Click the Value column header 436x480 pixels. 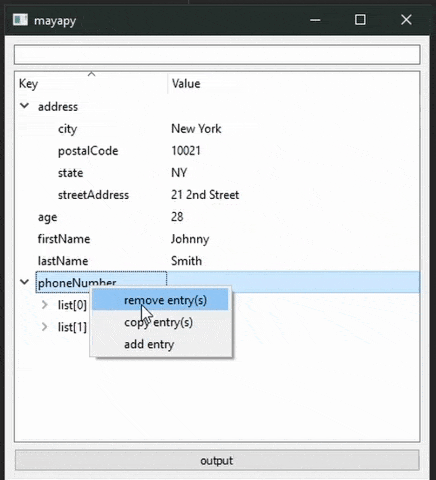click(293, 83)
